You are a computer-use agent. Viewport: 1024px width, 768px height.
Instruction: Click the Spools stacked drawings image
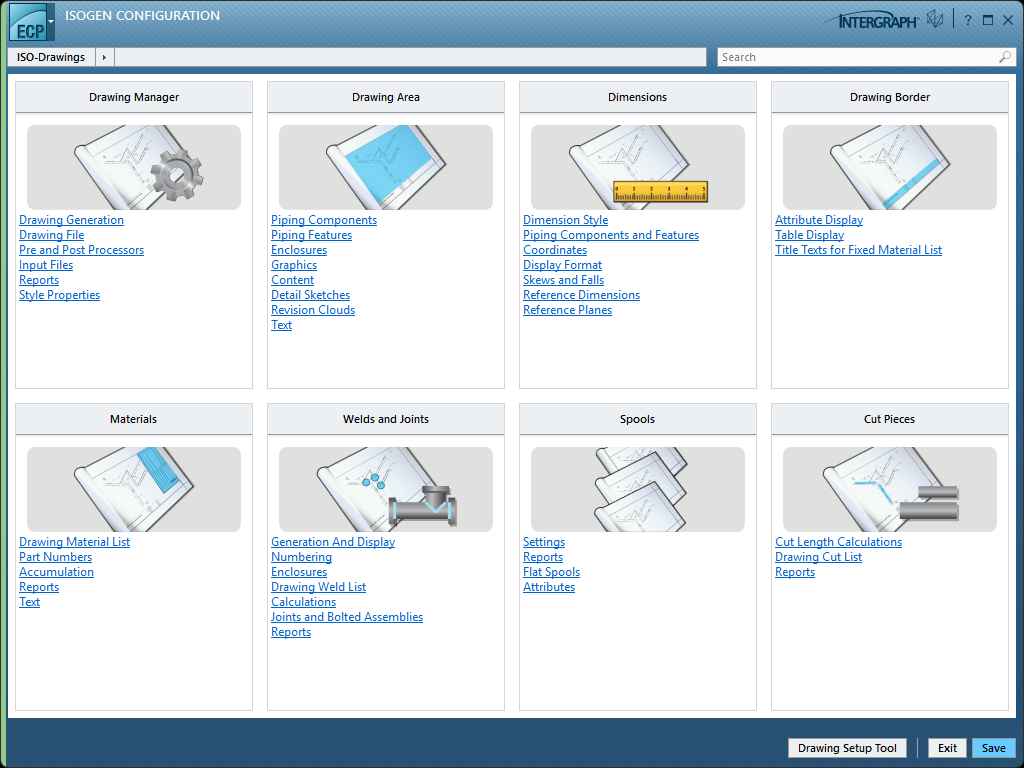coord(638,489)
